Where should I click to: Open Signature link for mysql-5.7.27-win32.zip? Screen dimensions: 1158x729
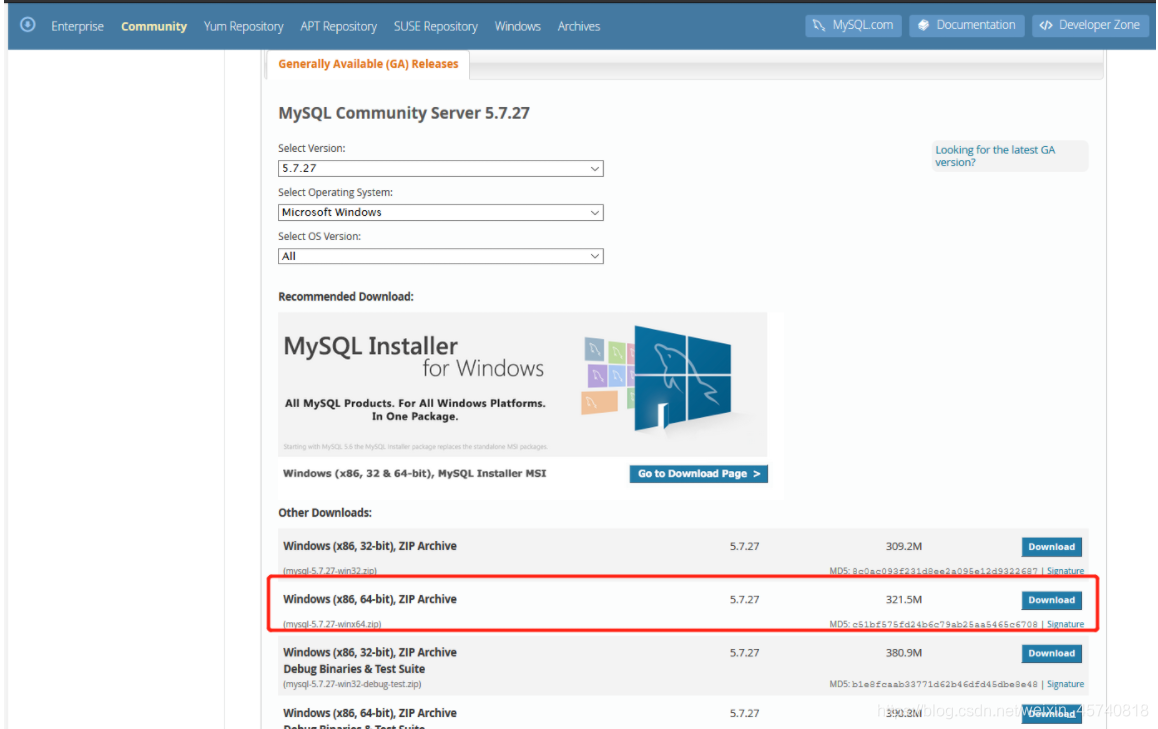(1065, 571)
